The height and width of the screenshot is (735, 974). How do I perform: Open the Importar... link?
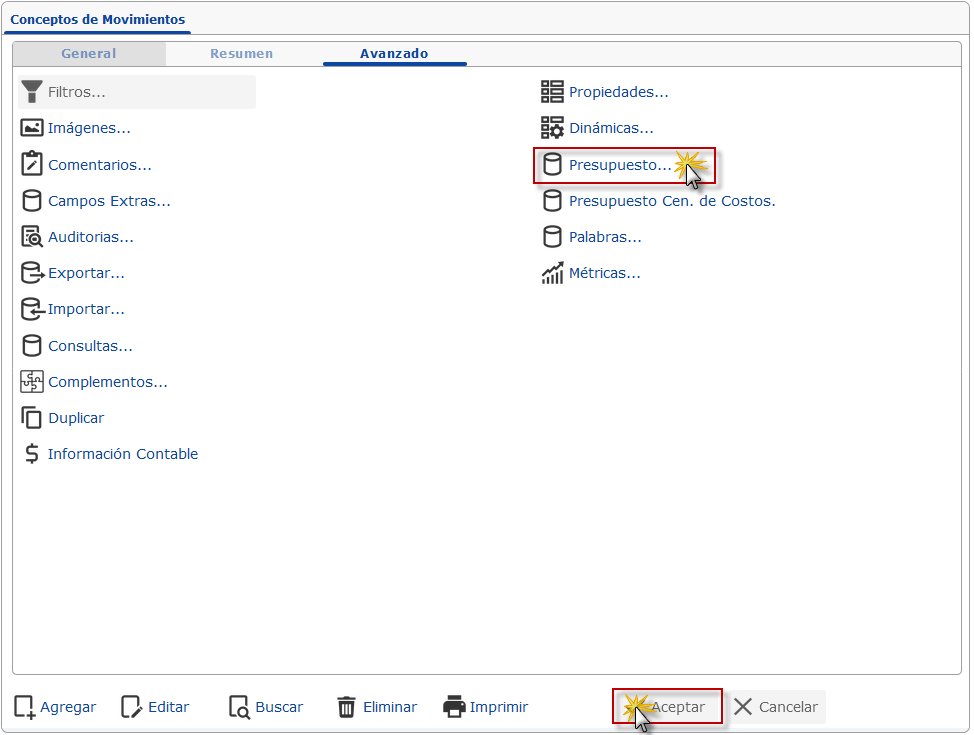(86, 309)
